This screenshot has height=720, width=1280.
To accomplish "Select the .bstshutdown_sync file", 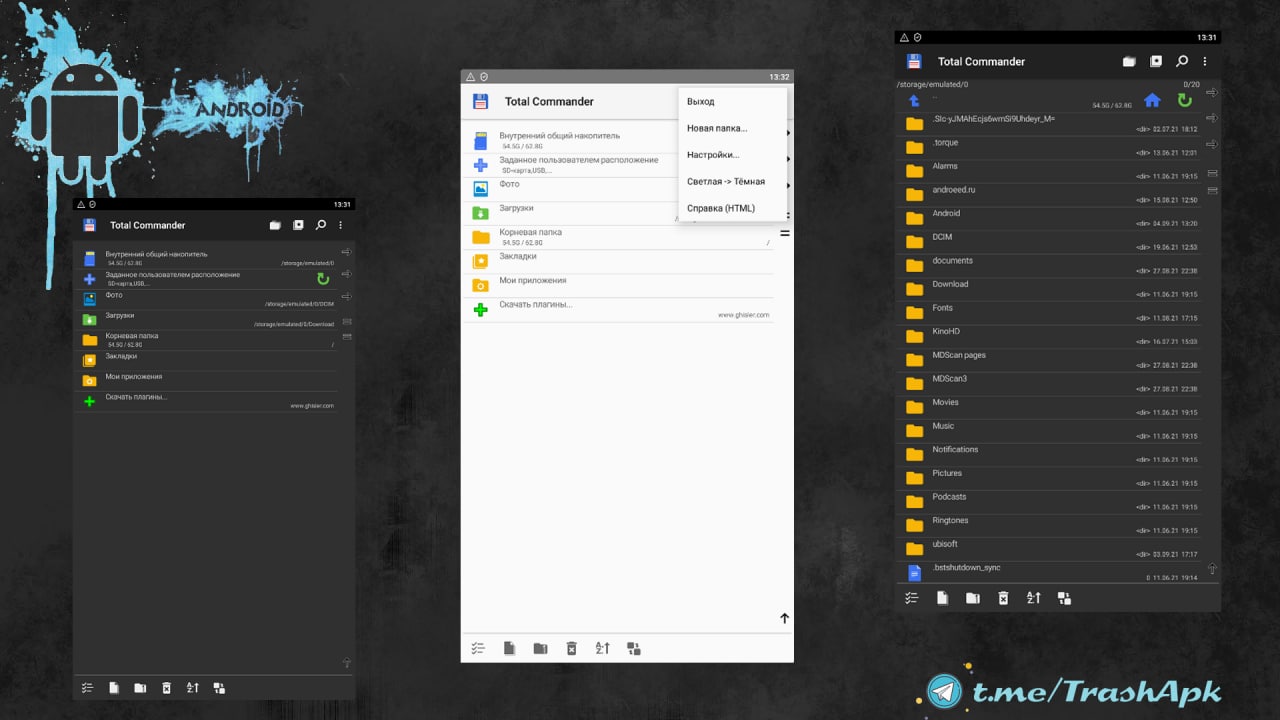I will 1051,573.
